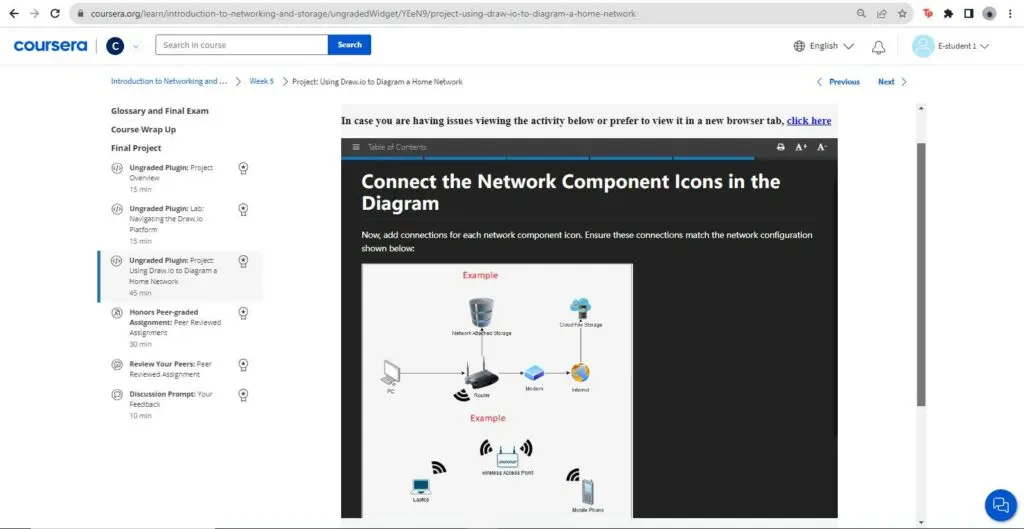Screen dimensions: 1024x529
Task: Go to the Coursera home logo
Action: click(x=50, y=46)
